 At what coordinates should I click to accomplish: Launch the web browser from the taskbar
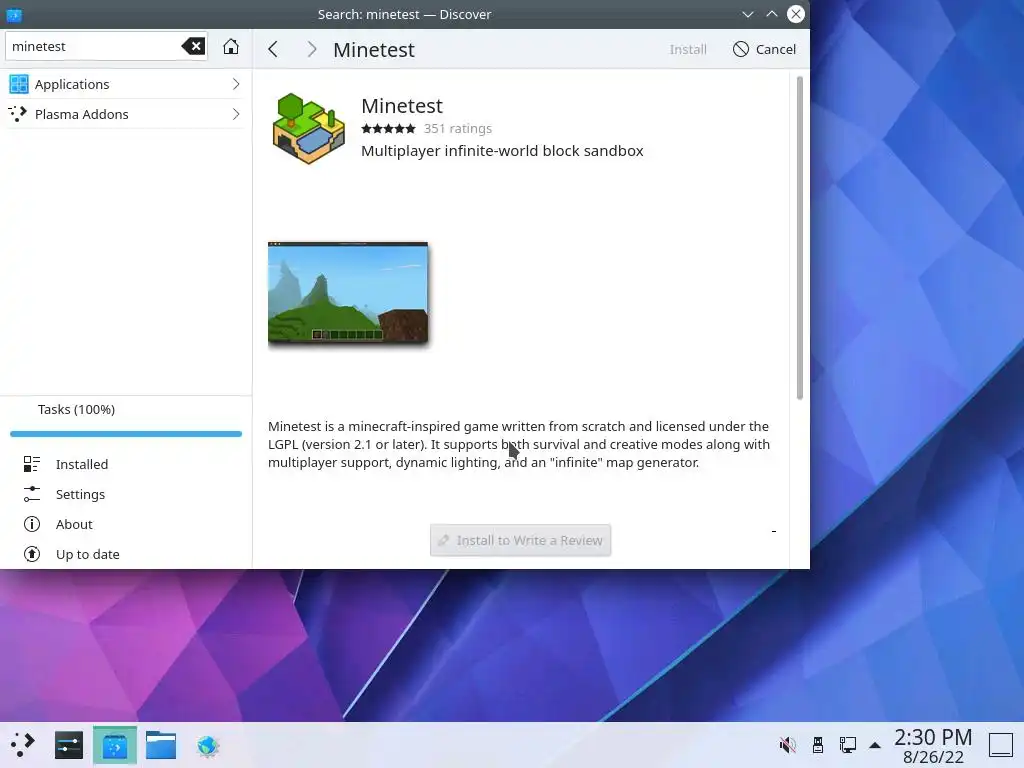pyautogui.click(x=208, y=745)
